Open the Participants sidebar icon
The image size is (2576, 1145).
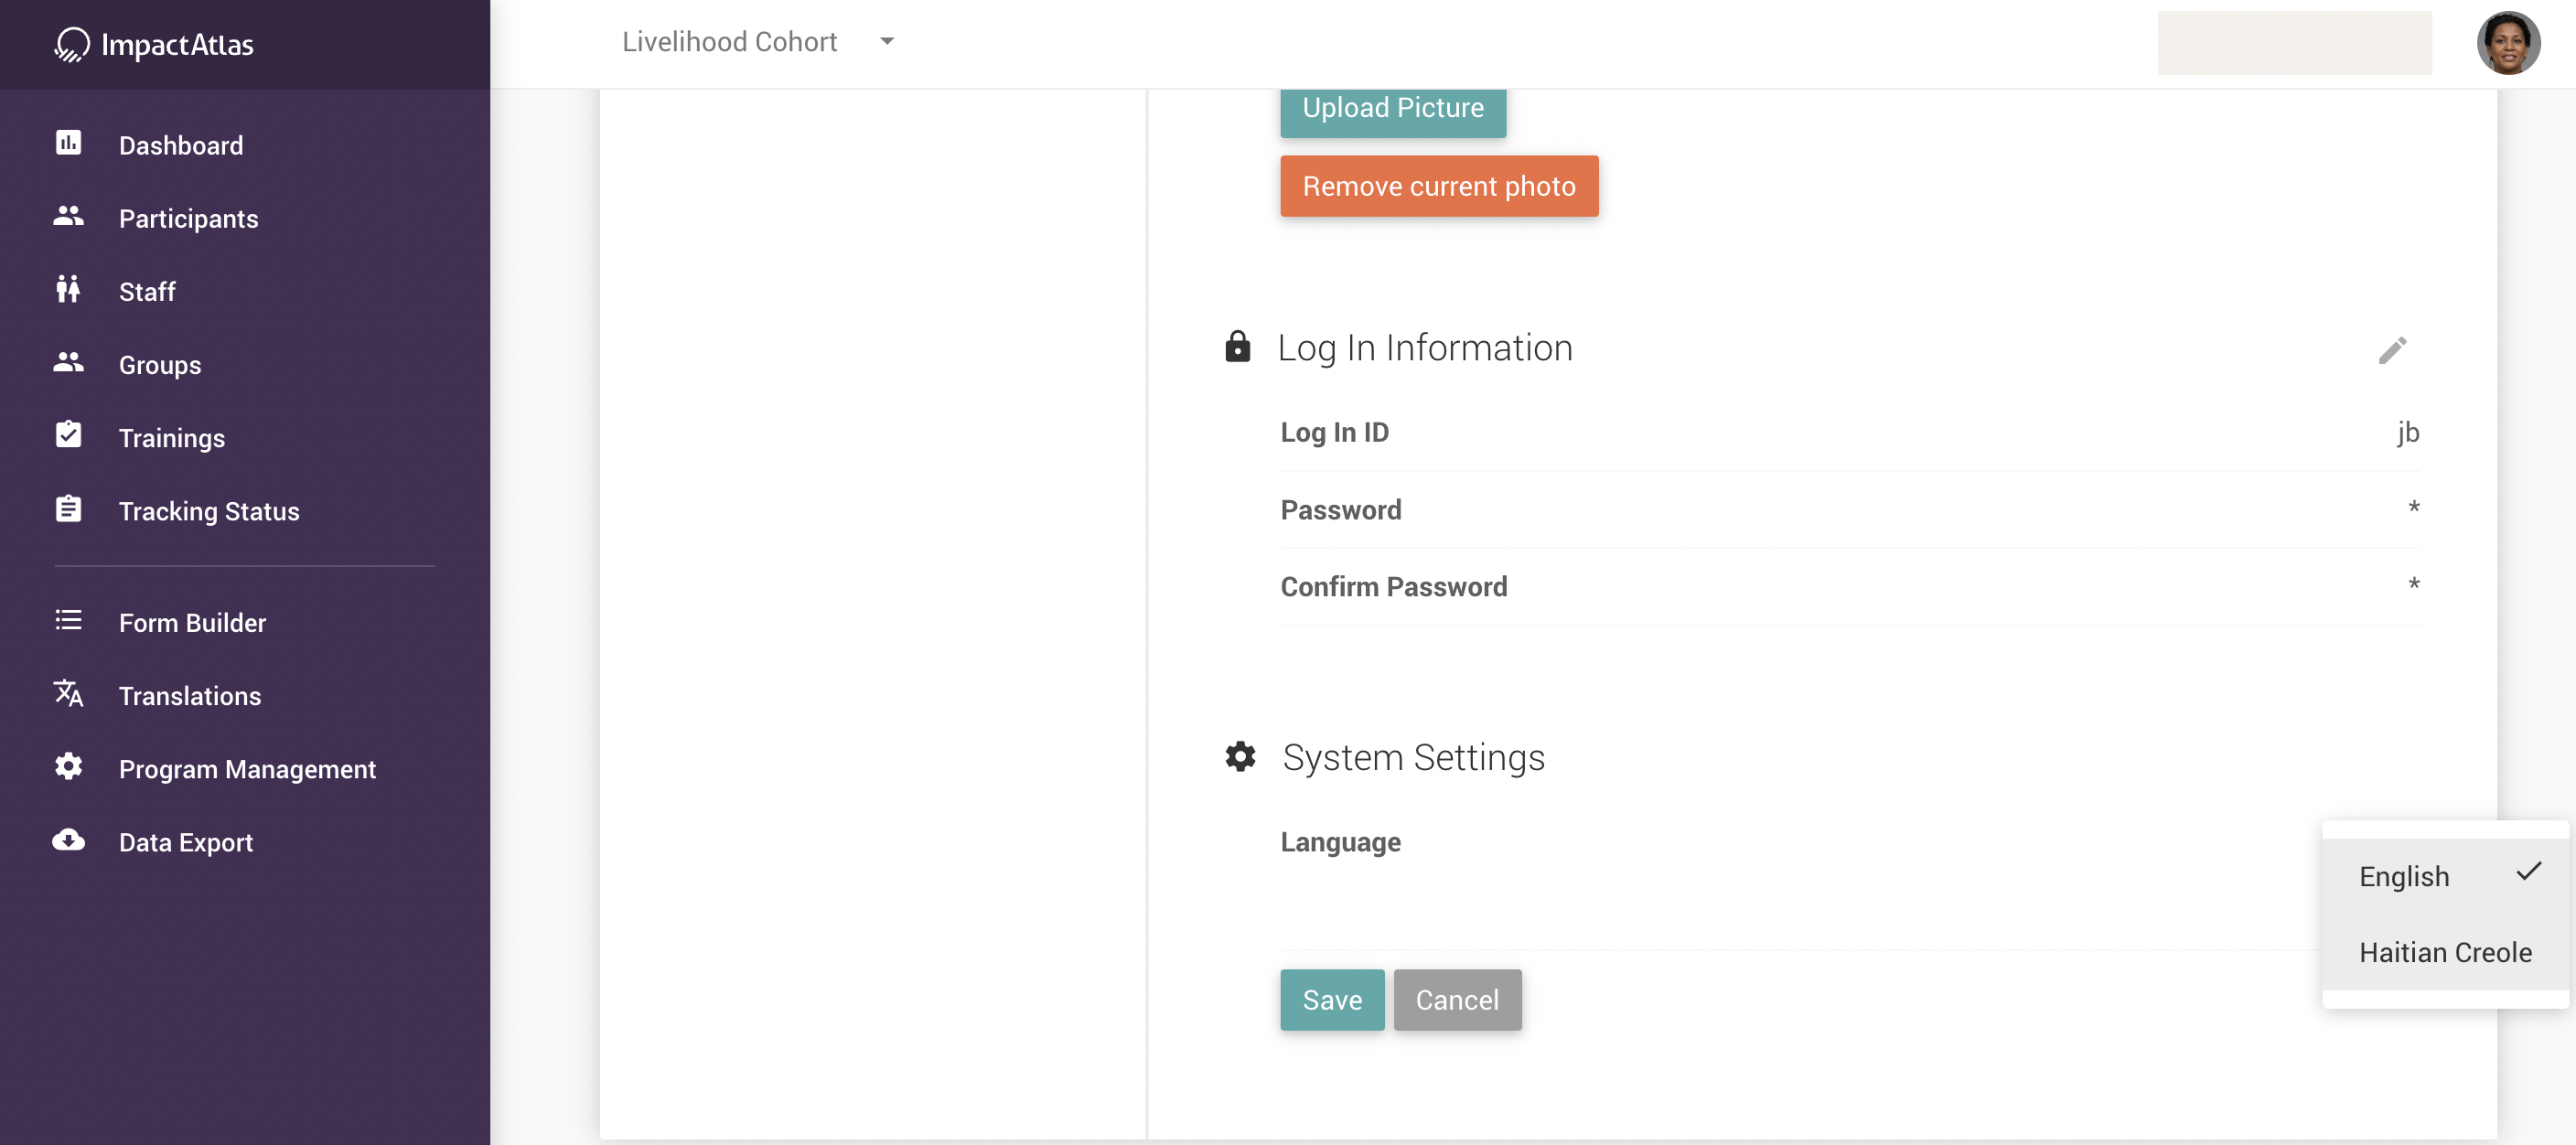pyautogui.click(x=68, y=216)
